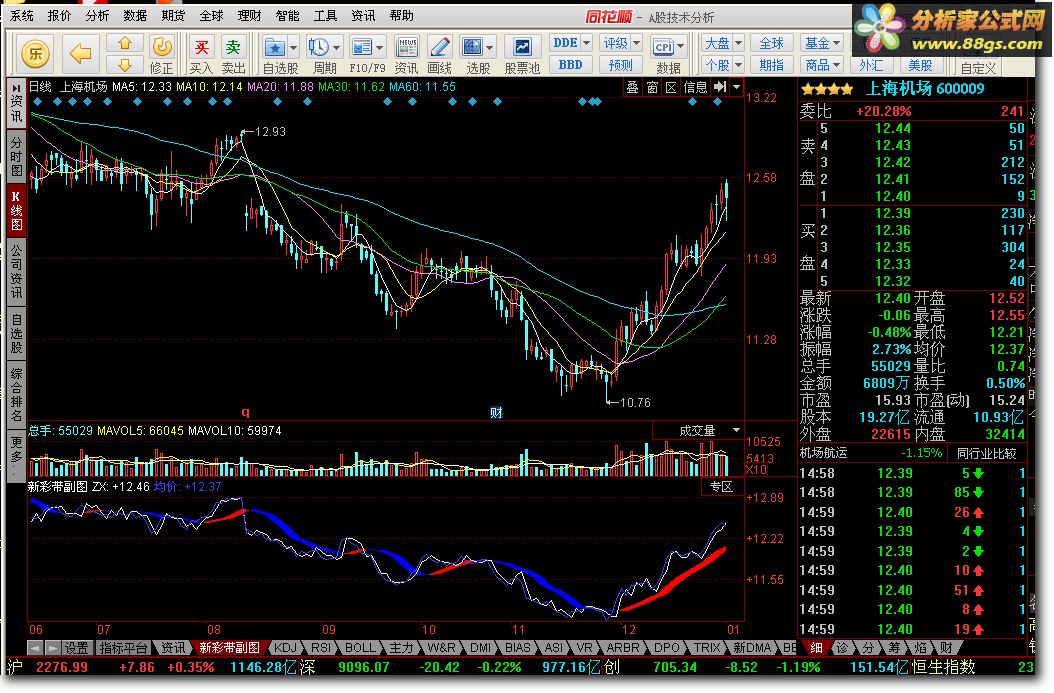This screenshot has width=1054, height=693.
Task: Click the 周期 clock icon
Action: click(318, 47)
